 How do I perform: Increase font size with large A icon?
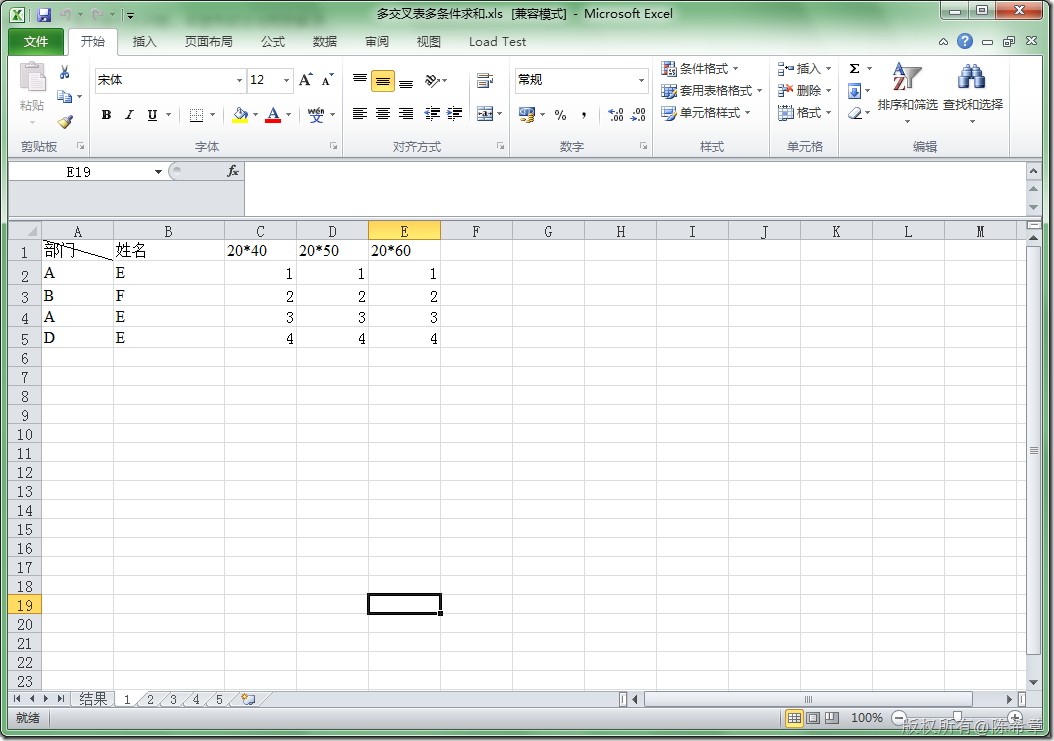tap(305, 80)
